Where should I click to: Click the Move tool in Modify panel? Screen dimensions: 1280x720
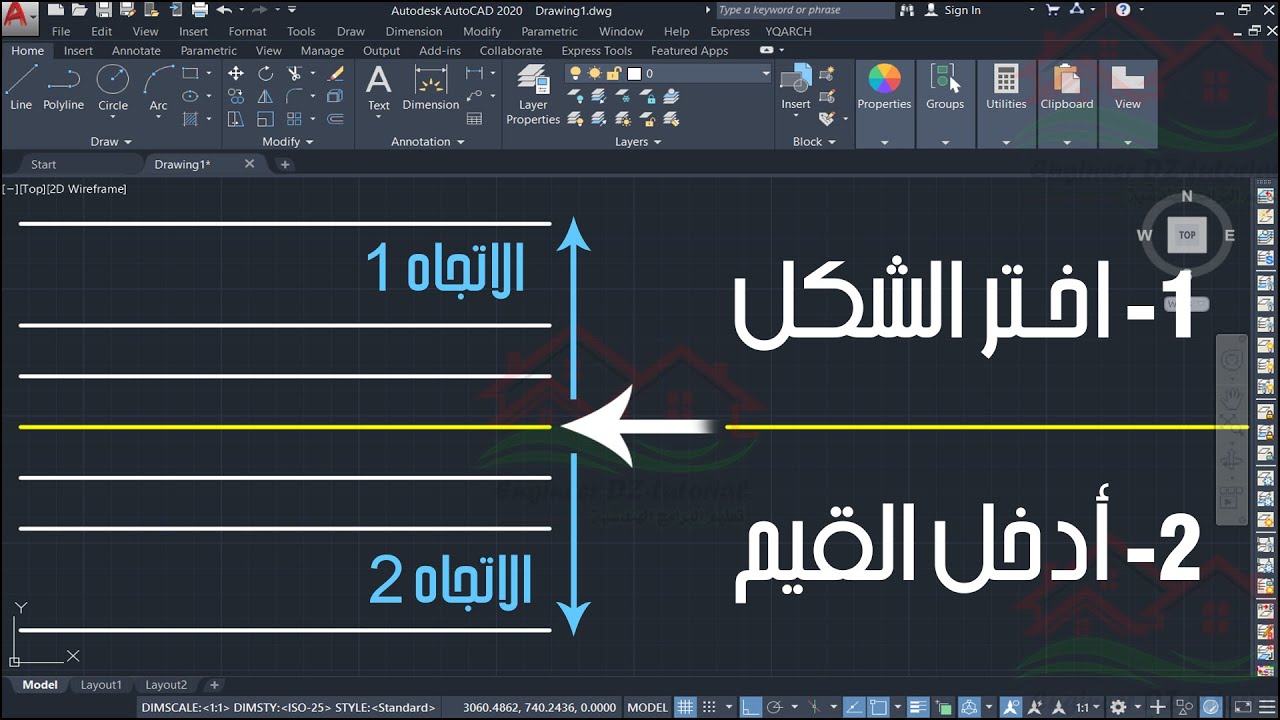(x=236, y=73)
